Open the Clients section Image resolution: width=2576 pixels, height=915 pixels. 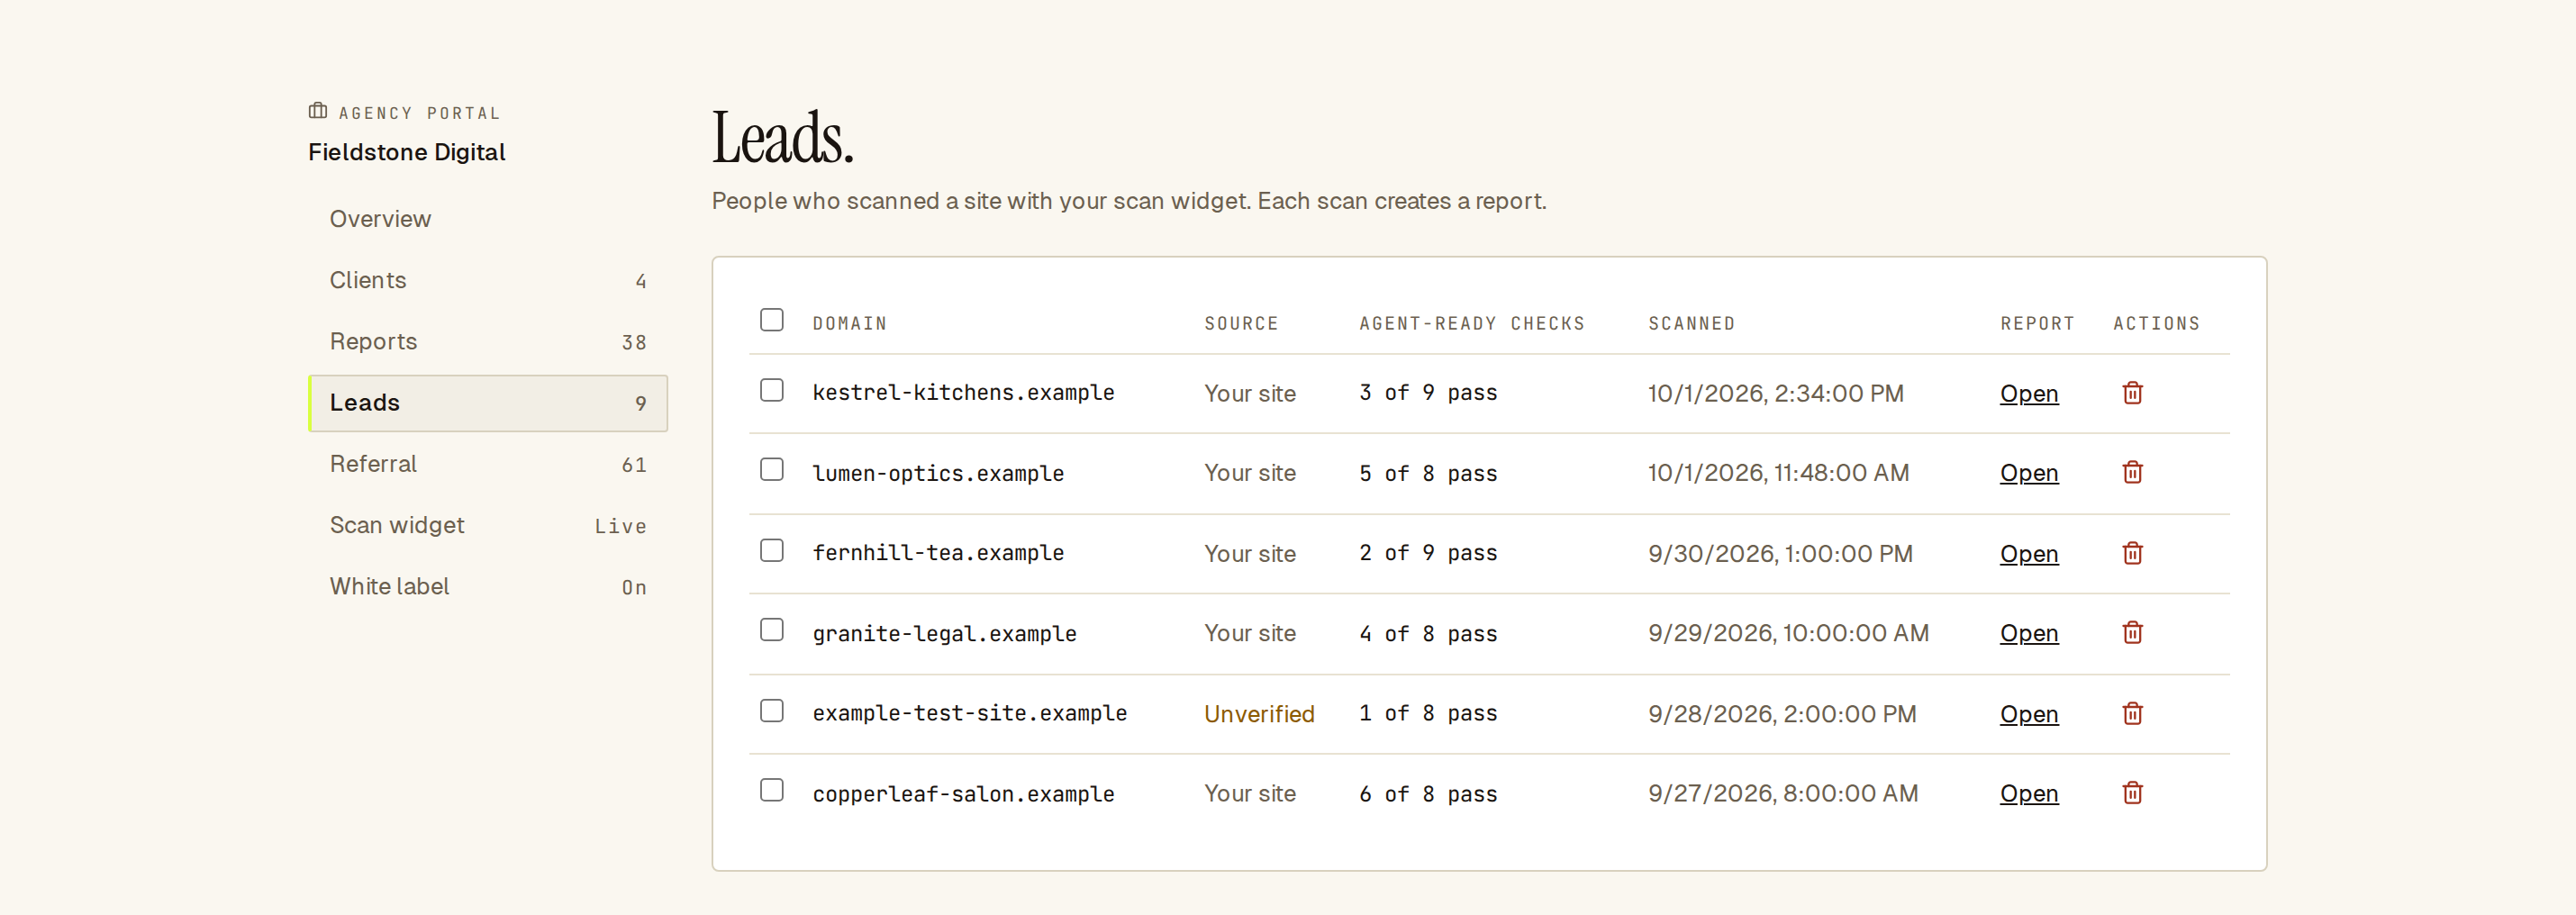click(488, 280)
